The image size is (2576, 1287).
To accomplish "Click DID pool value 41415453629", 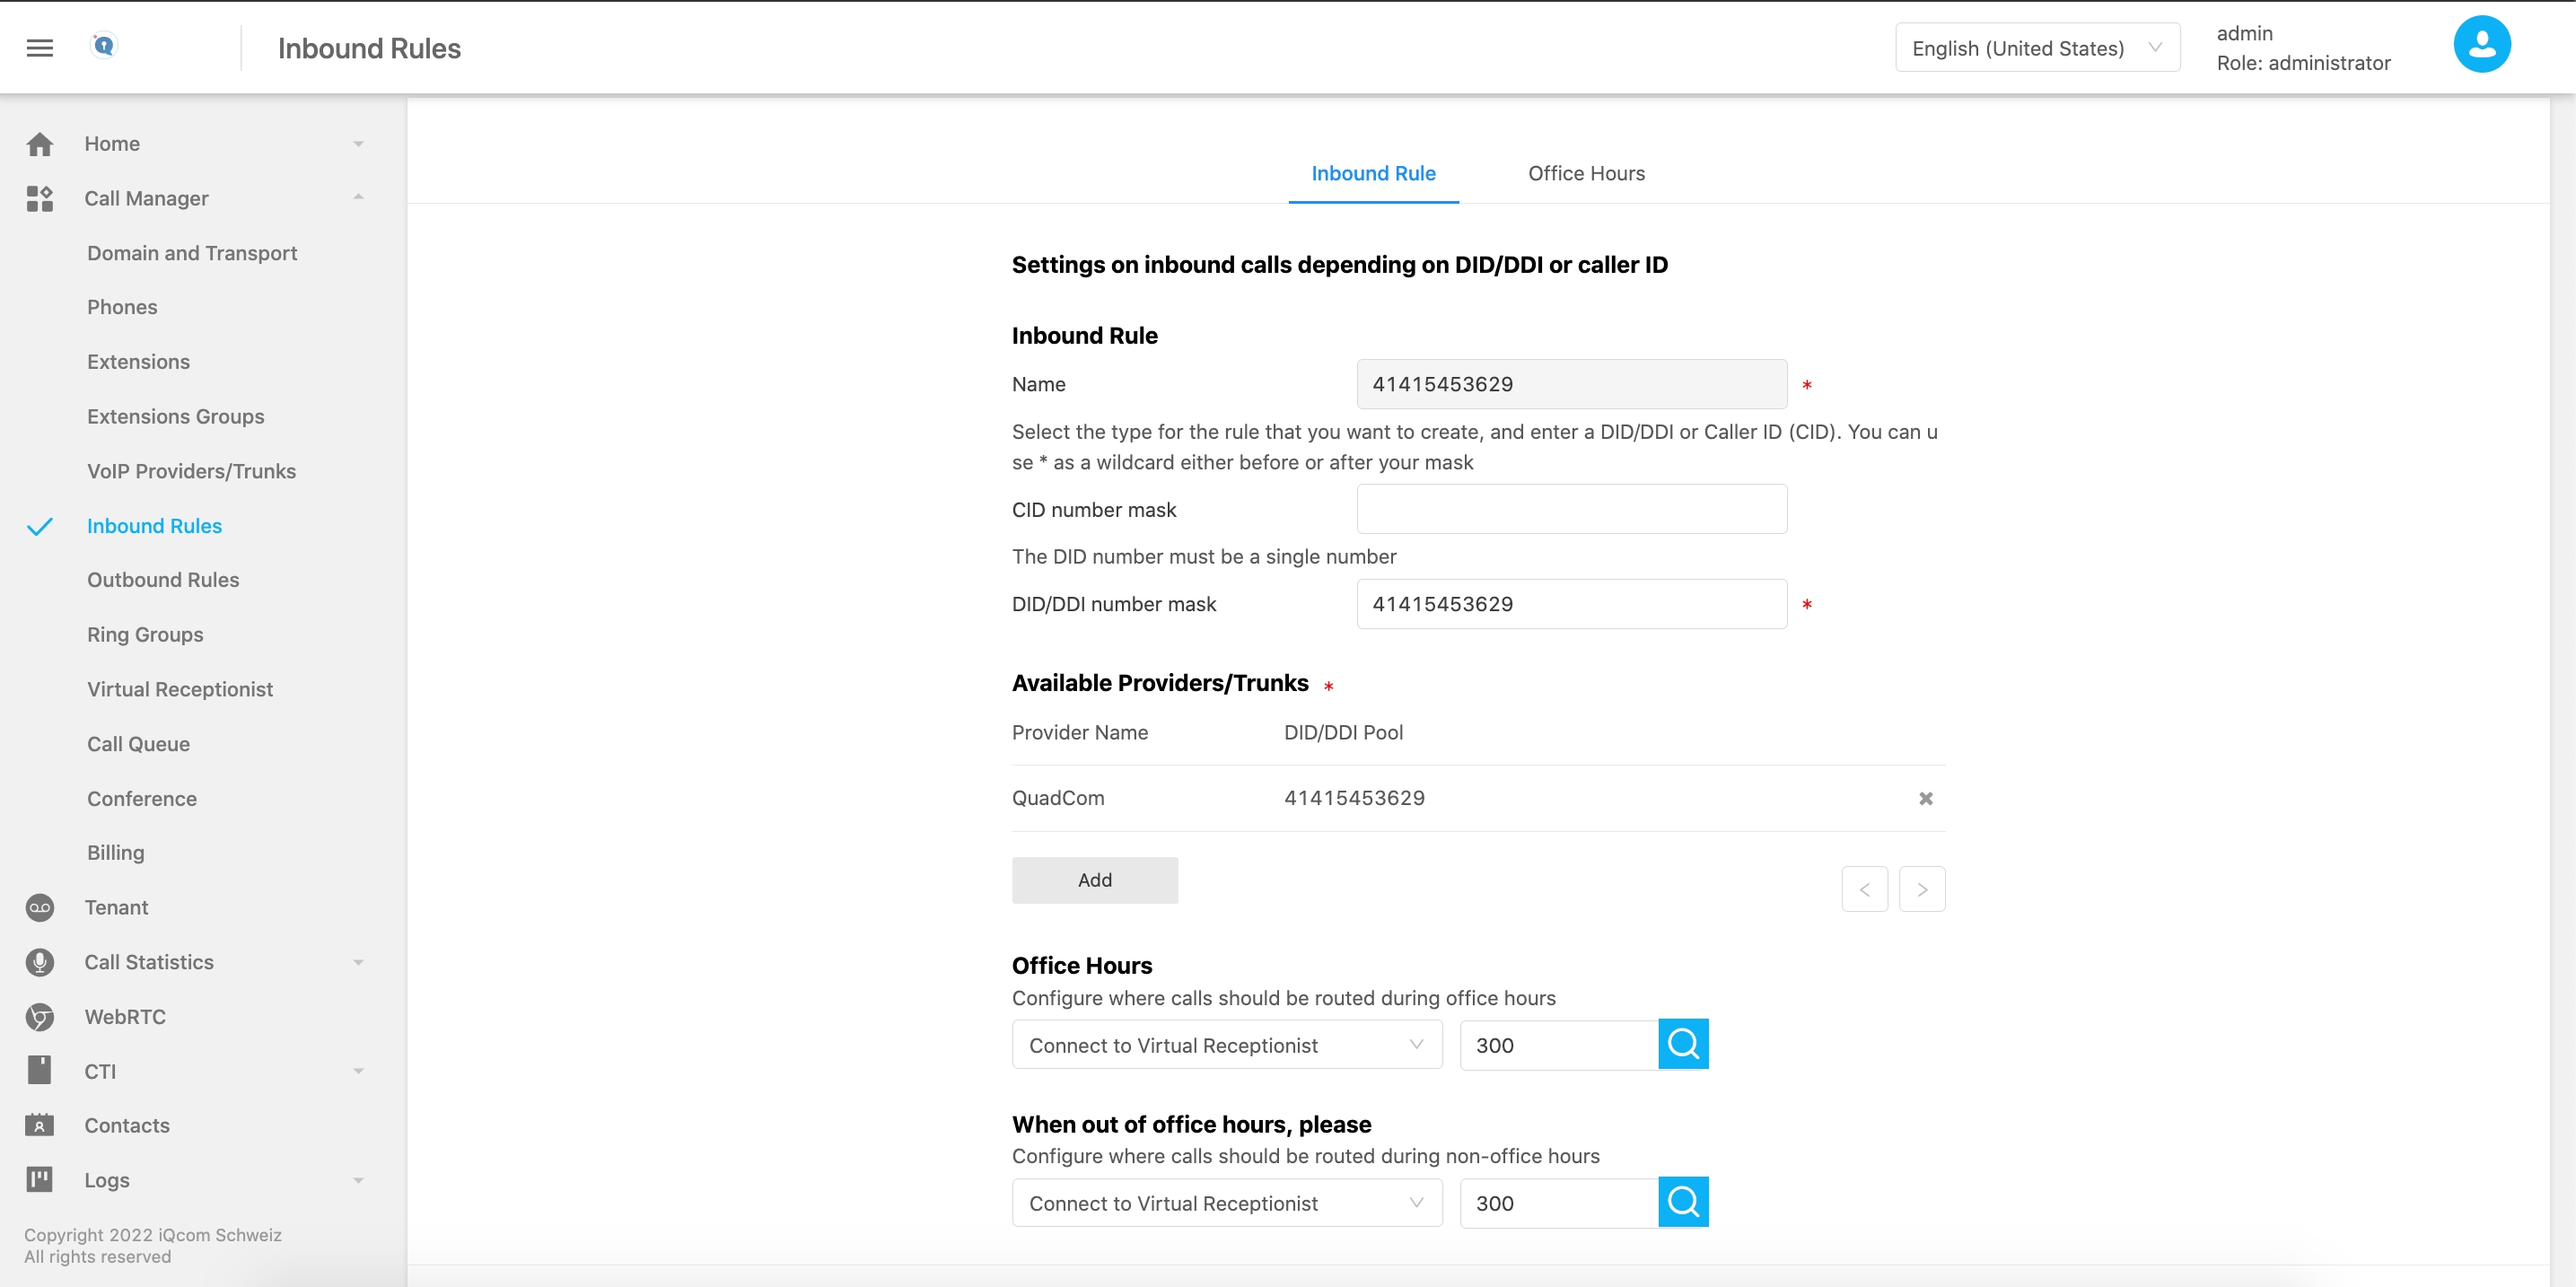I will pos(1354,798).
